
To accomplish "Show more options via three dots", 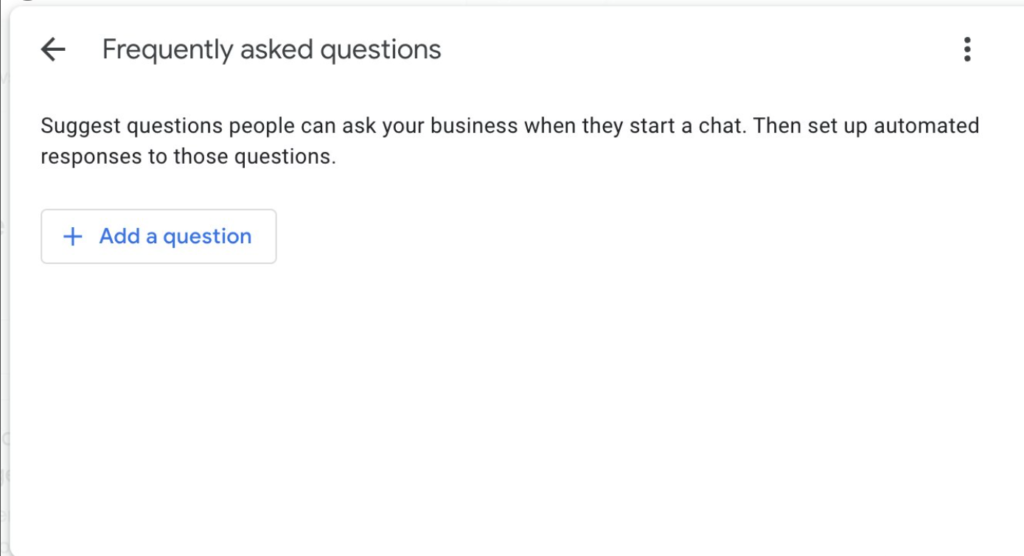I will (966, 49).
